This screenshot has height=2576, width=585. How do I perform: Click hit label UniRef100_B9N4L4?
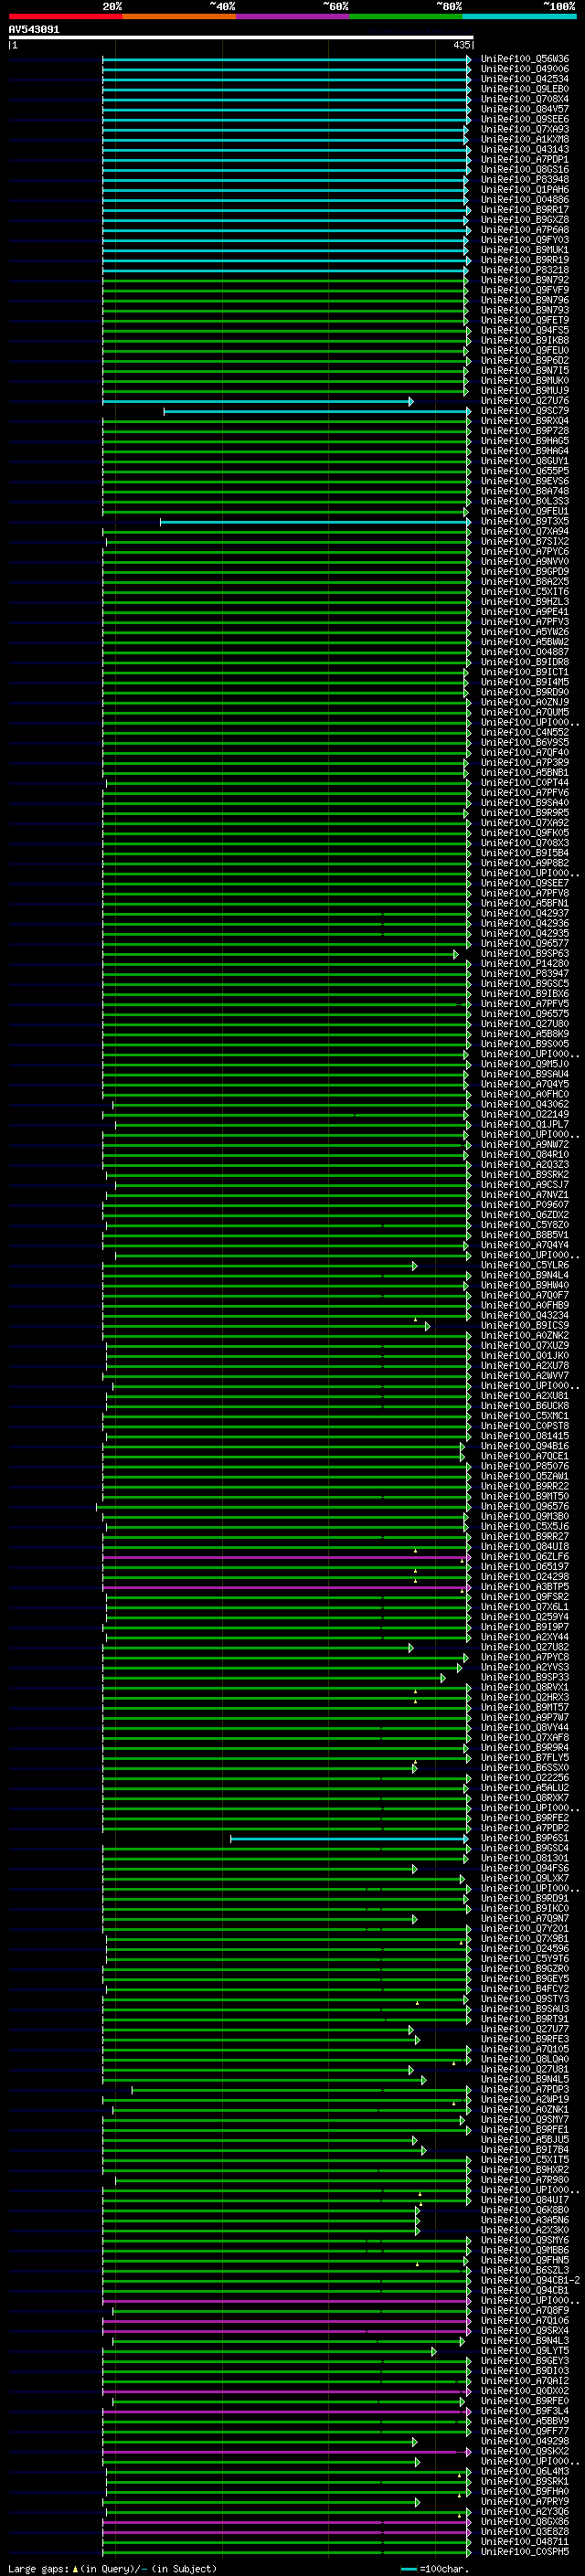525,1275
